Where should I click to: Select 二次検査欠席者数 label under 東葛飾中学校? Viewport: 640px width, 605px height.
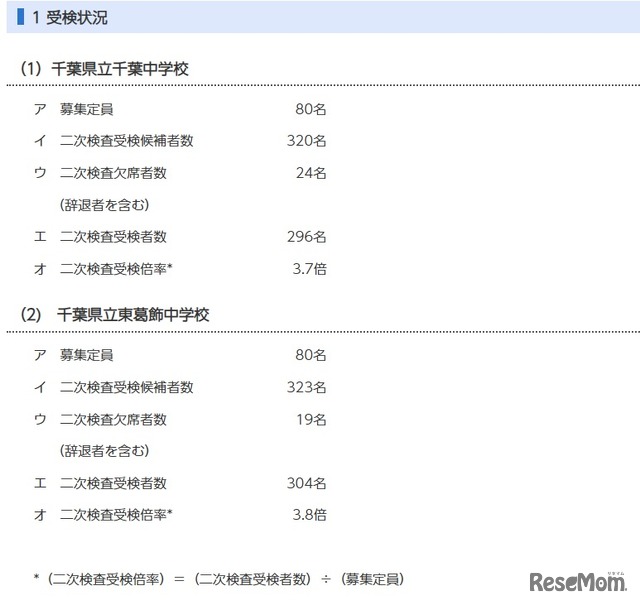[x=113, y=419]
